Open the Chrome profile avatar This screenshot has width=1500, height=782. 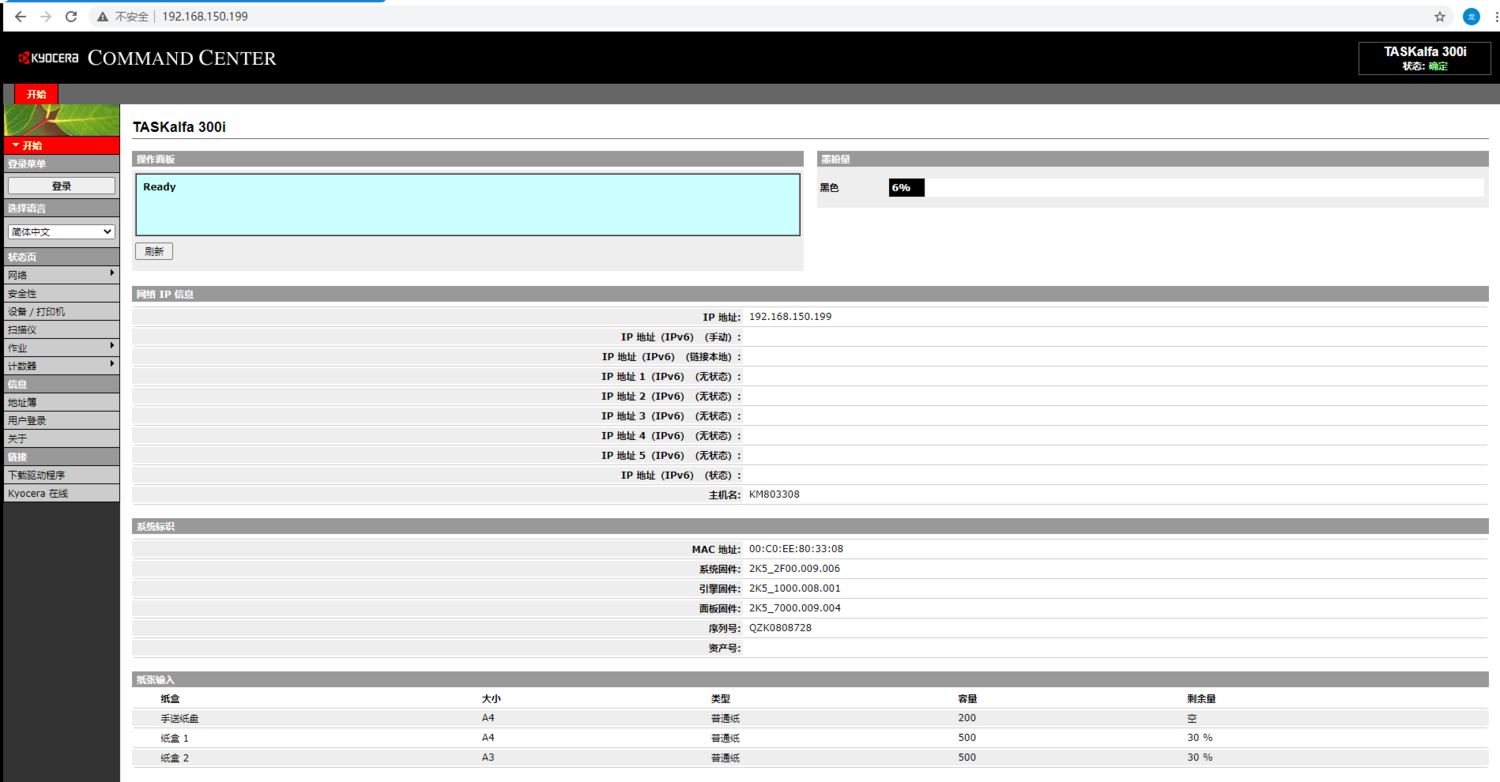pyautogui.click(x=1471, y=17)
